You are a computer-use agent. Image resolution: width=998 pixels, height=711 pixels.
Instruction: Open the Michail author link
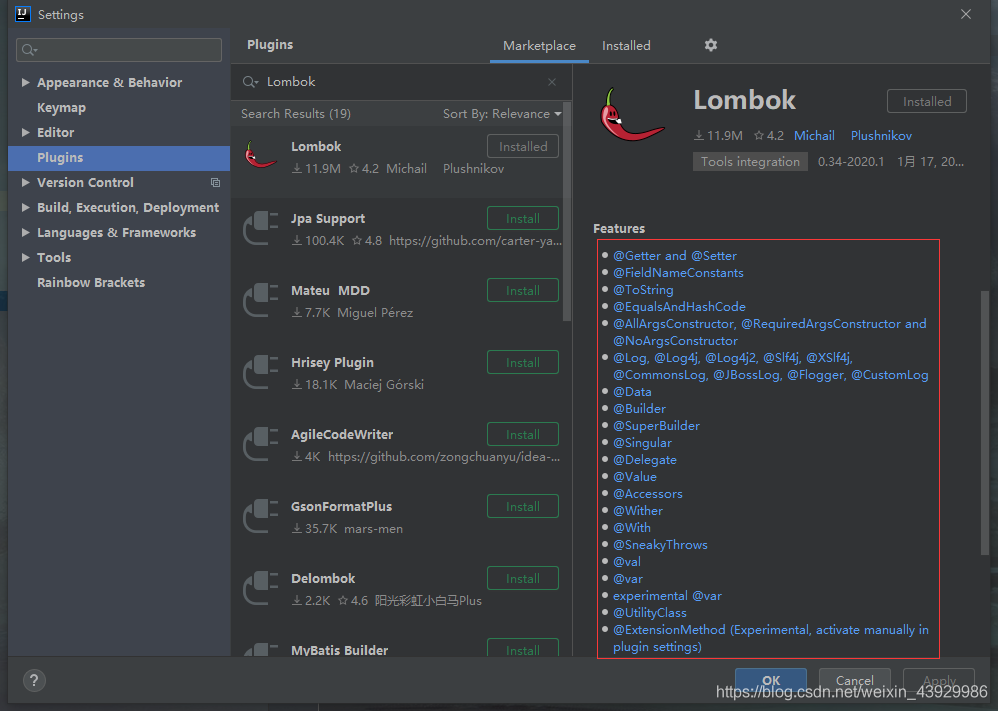pyautogui.click(x=814, y=136)
